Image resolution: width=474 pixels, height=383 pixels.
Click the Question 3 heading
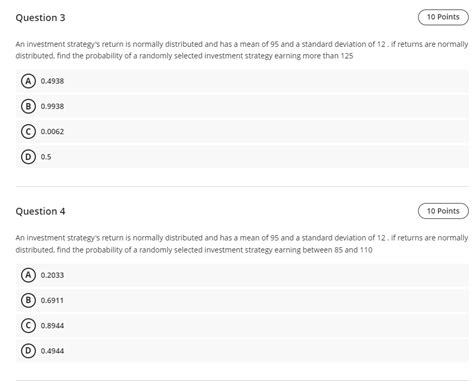(40, 18)
